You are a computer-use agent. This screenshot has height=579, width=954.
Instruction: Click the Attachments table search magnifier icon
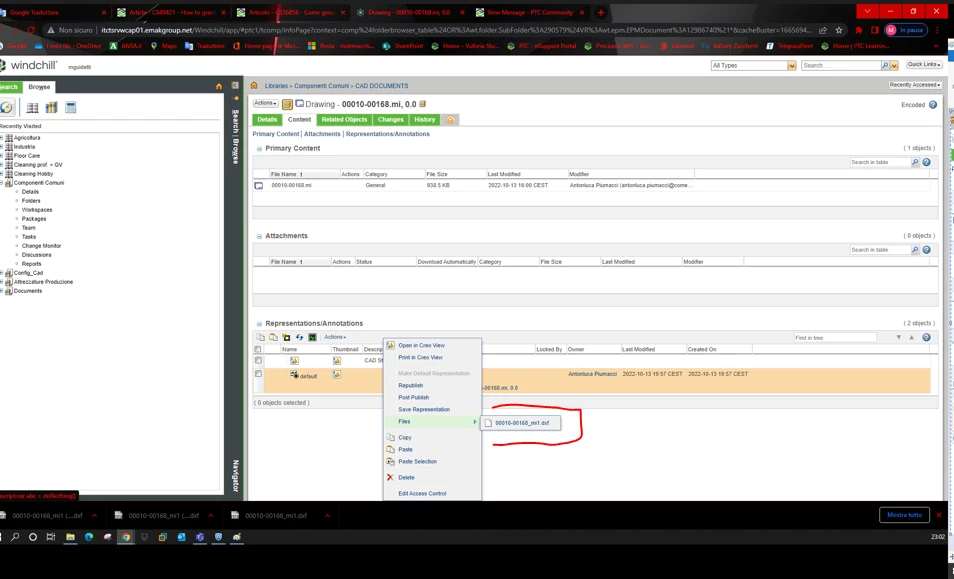pos(914,250)
